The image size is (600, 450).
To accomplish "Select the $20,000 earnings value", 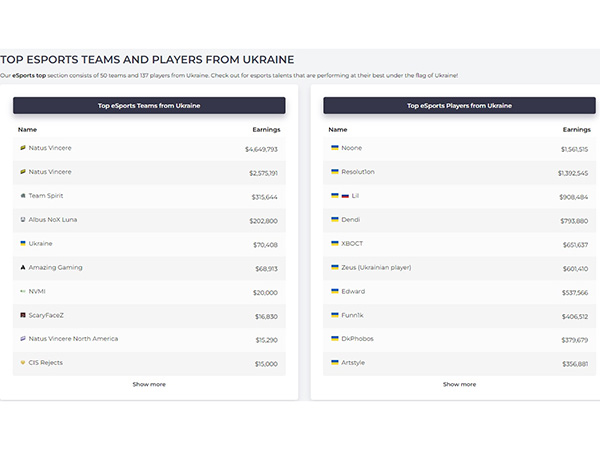I will click(265, 293).
